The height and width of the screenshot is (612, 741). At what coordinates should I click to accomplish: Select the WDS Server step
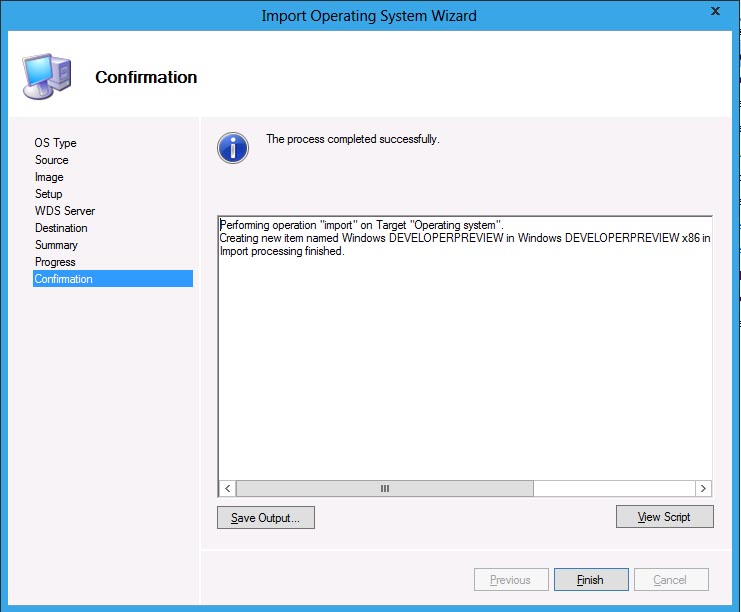tap(65, 211)
